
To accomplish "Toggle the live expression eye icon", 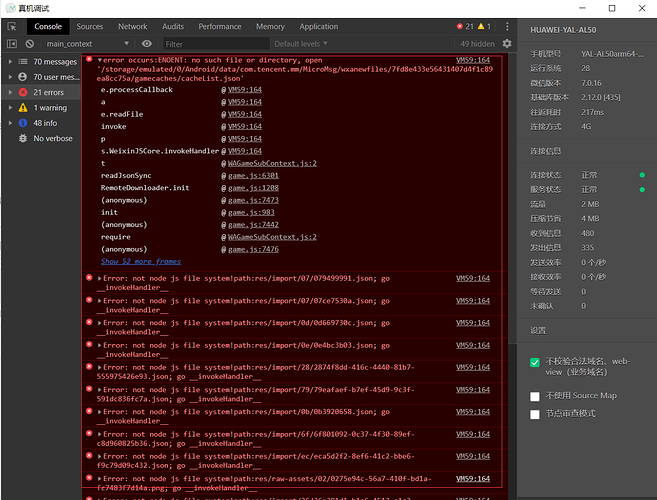I will [147, 44].
